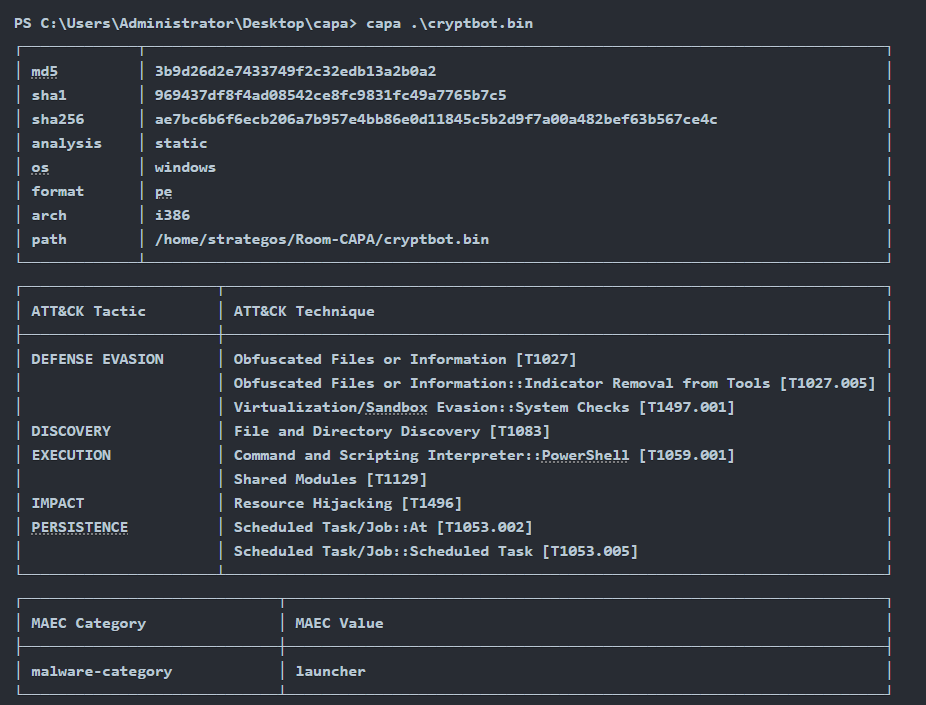The width and height of the screenshot is (926, 705).
Task: Click Virtualization/Sandbox Evasion::System Checks [T1497.001]
Action: (x=484, y=407)
